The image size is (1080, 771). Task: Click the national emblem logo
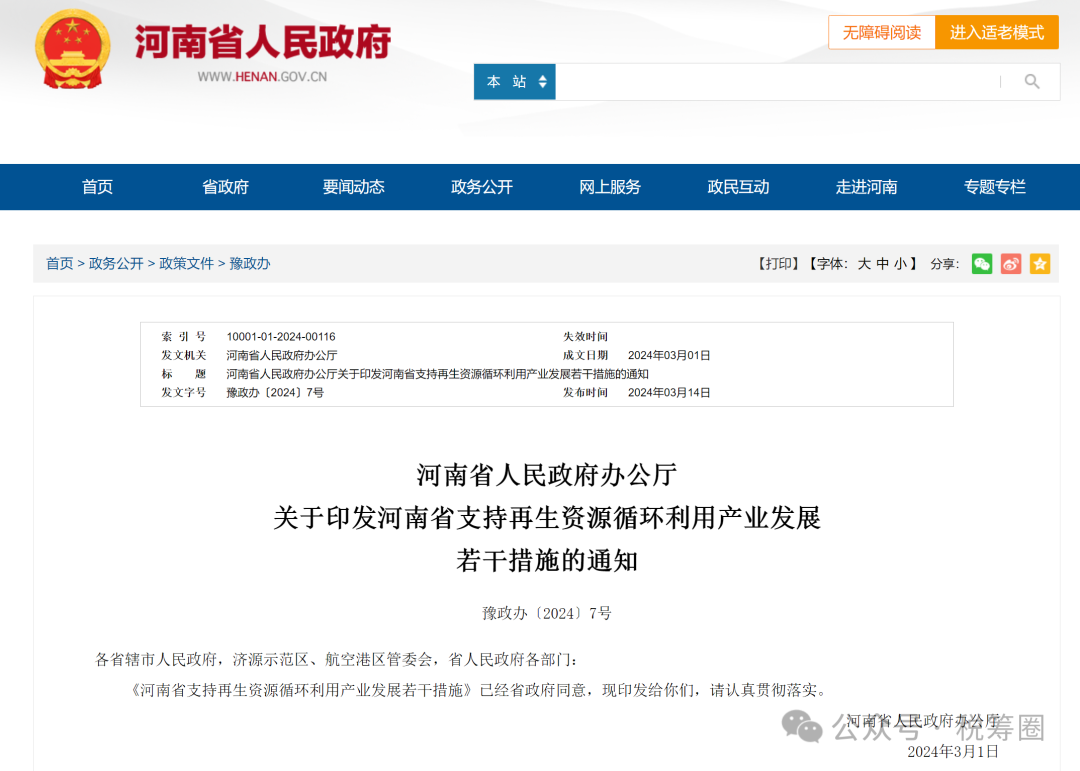72,49
